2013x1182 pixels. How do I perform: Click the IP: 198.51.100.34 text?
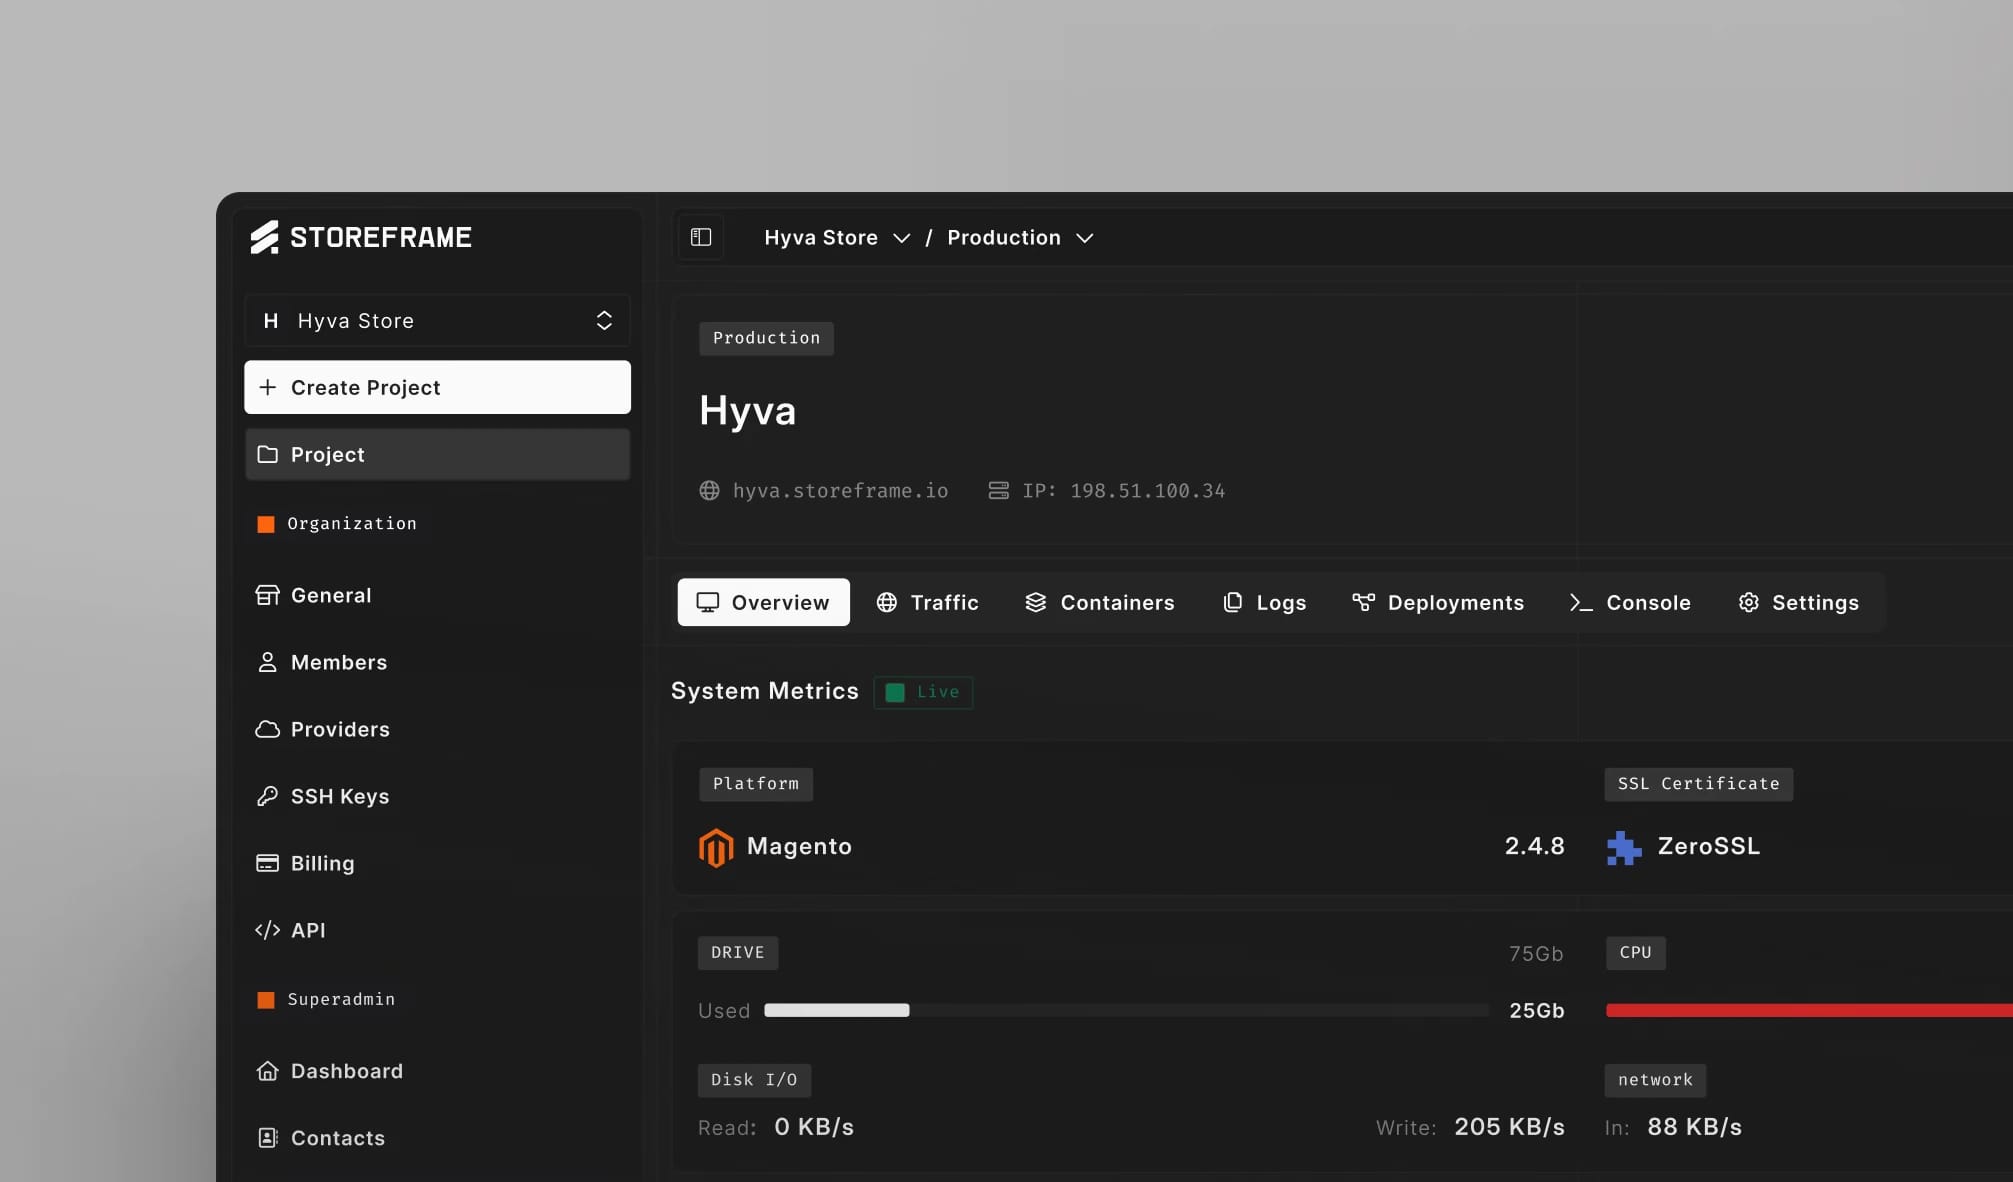[1123, 491]
